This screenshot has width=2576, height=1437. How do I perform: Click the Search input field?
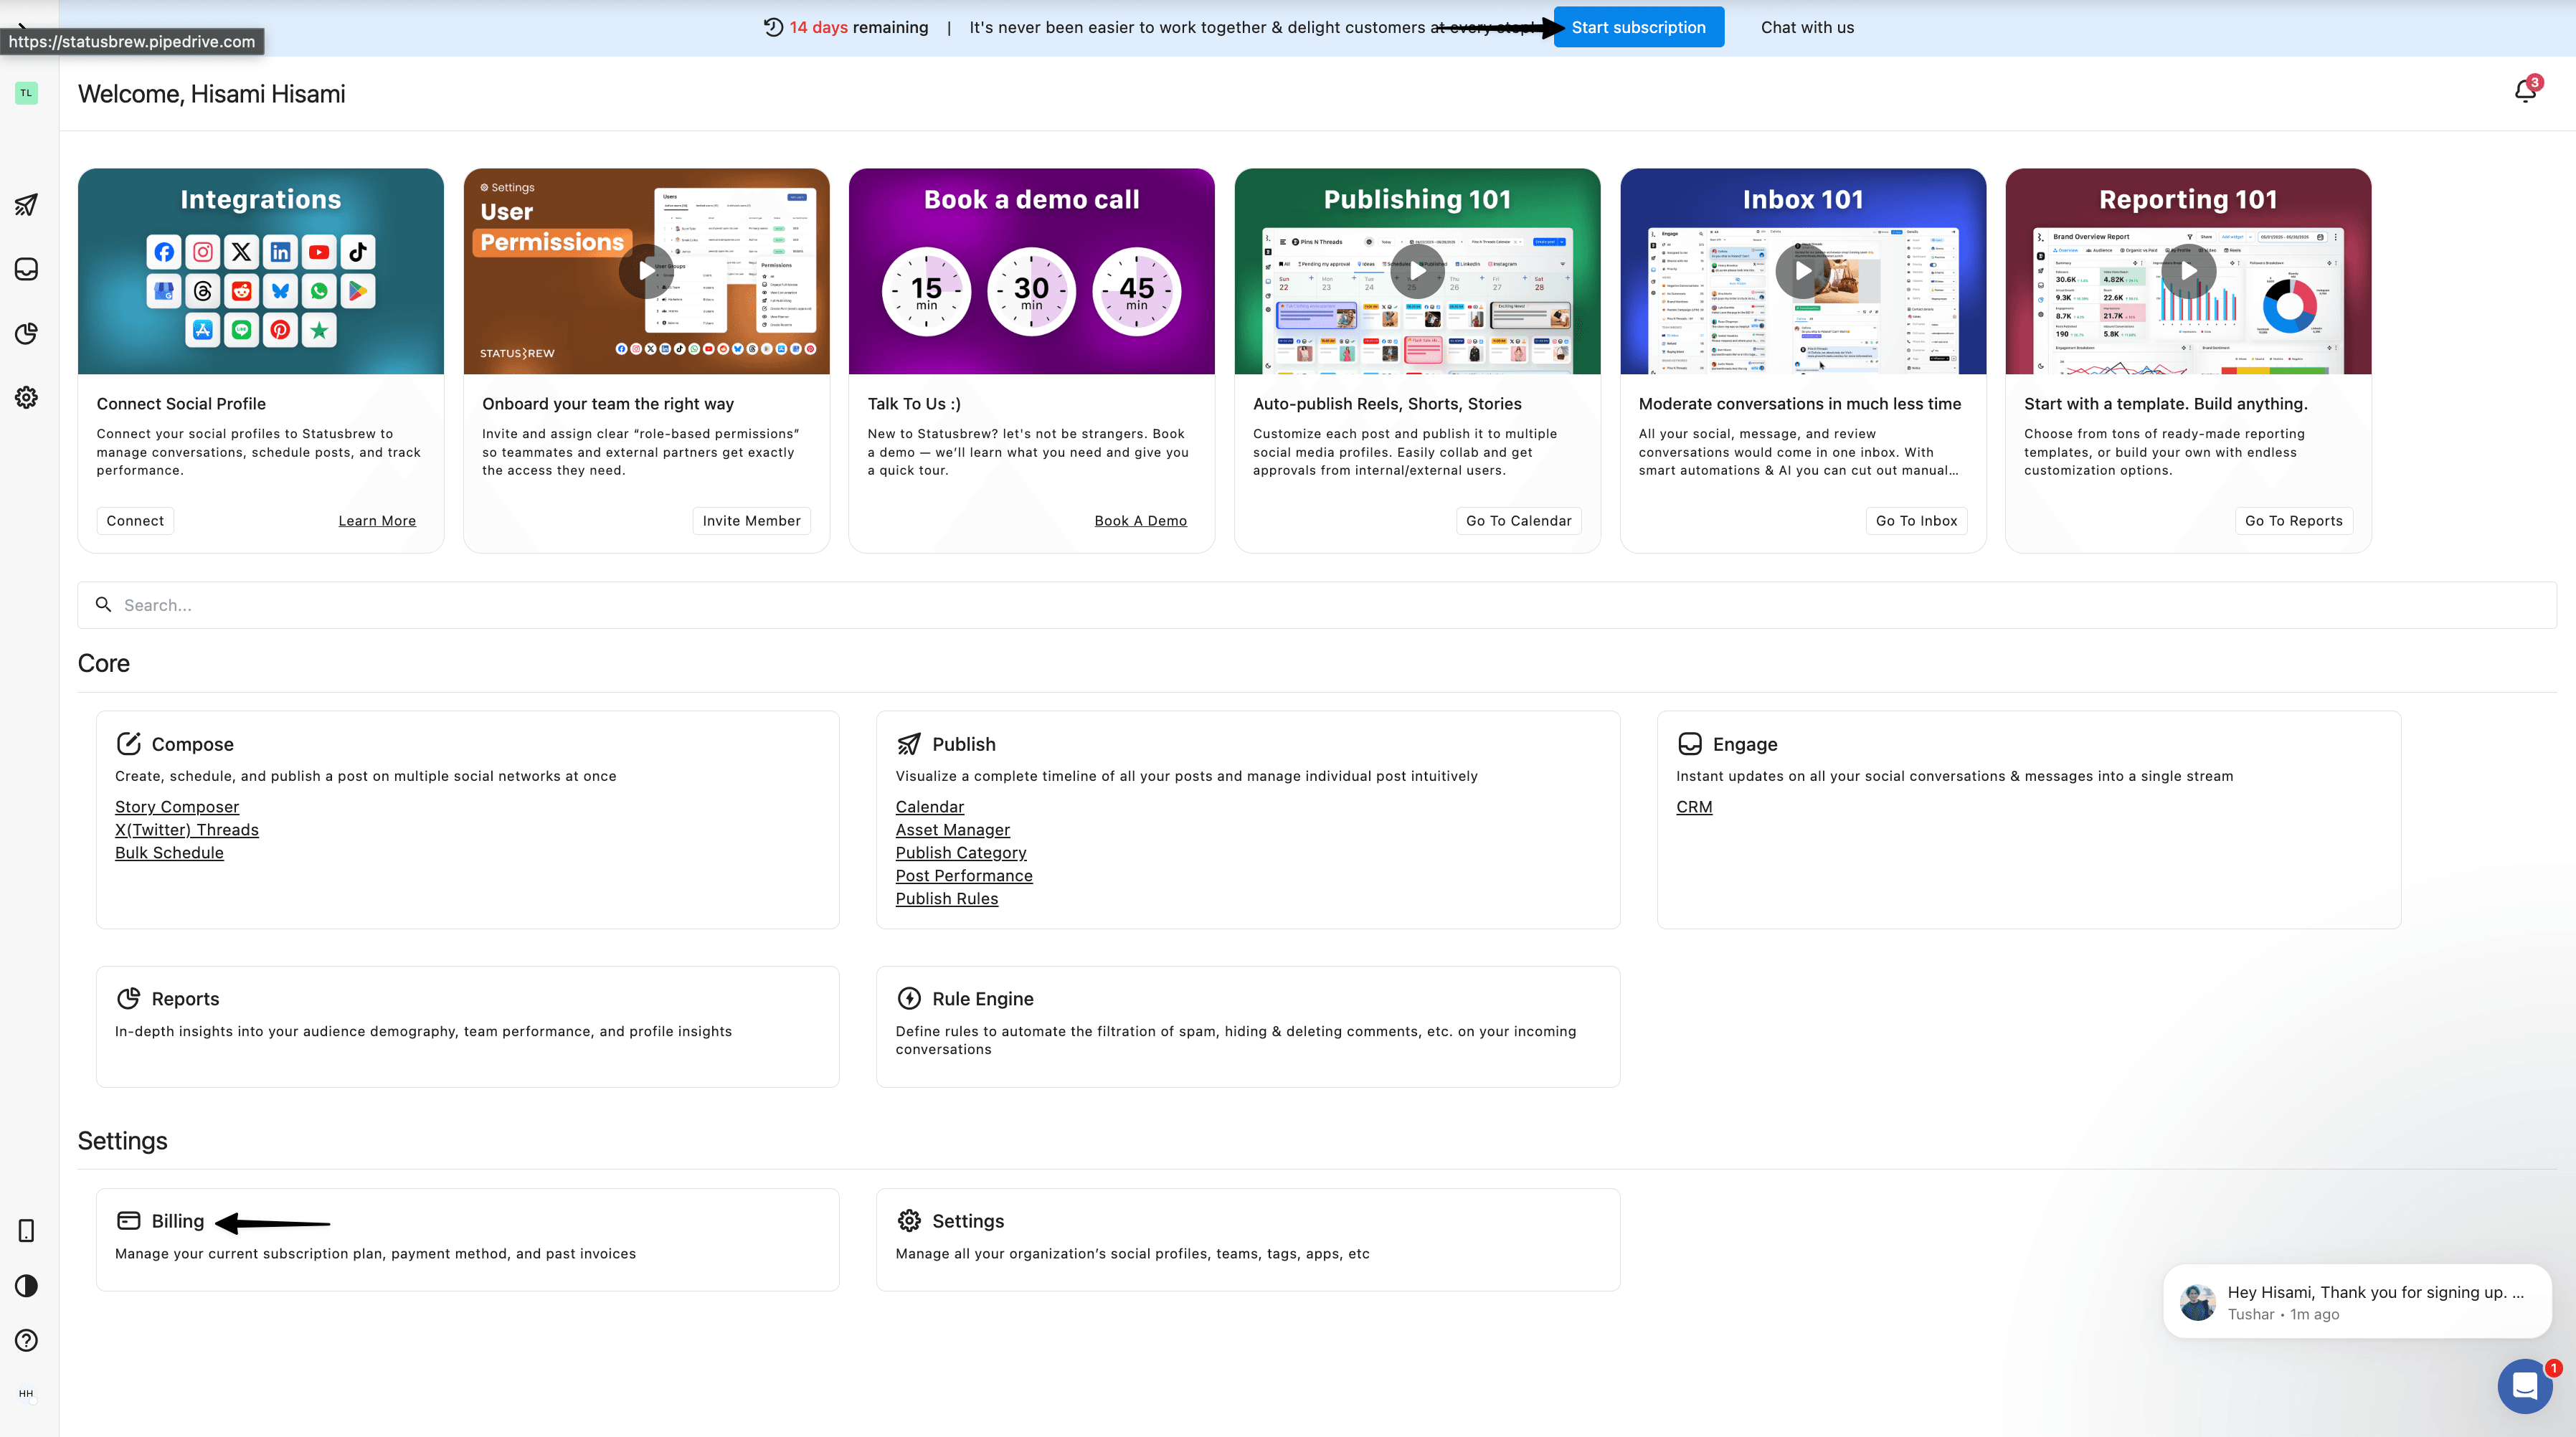pyautogui.click(x=1316, y=605)
